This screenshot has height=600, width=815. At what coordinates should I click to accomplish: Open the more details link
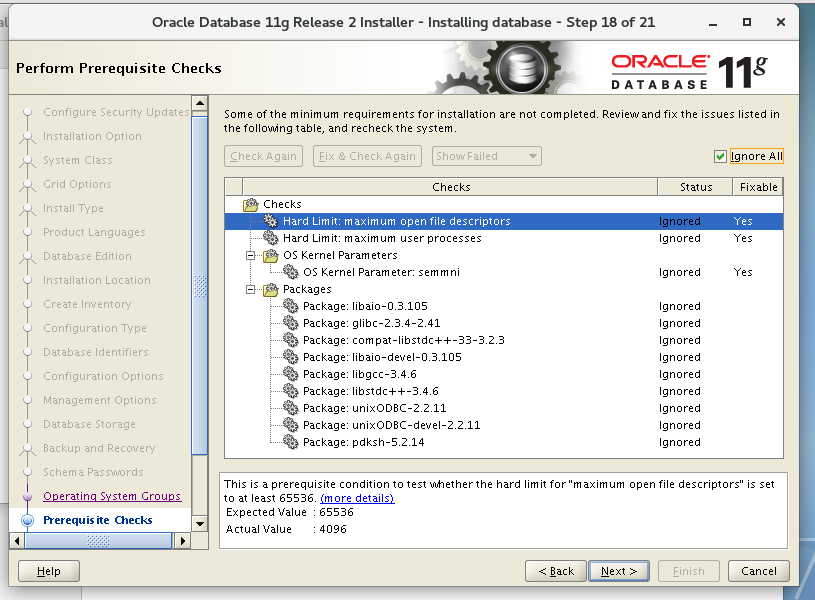[x=357, y=500]
